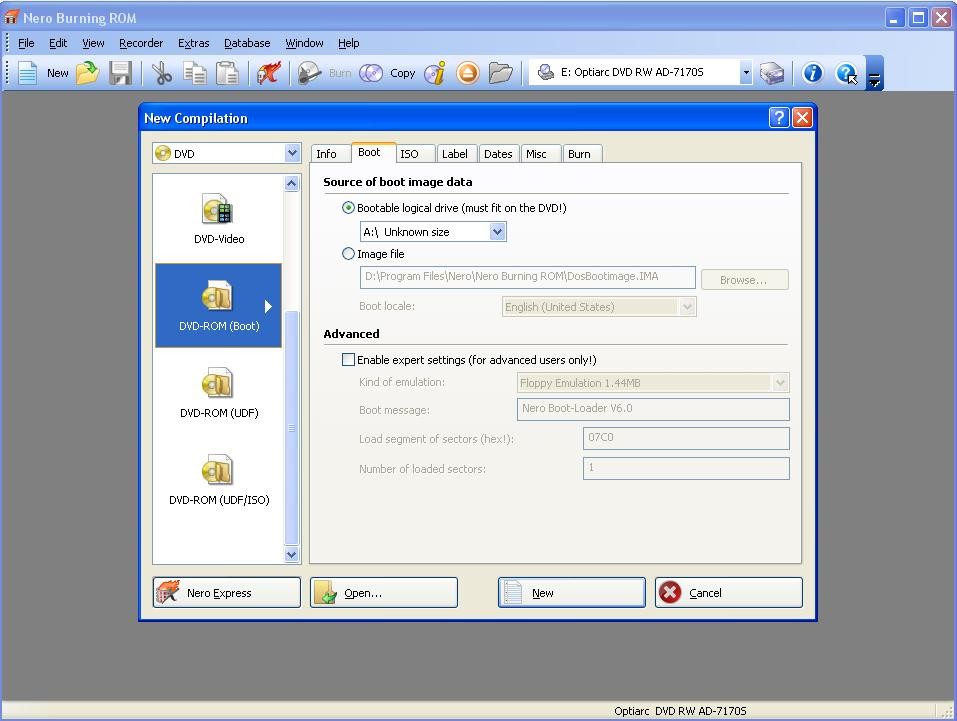This screenshot has height=721, width=957.
Task: Click the Boot message text field
Action: tap(653, 409)
